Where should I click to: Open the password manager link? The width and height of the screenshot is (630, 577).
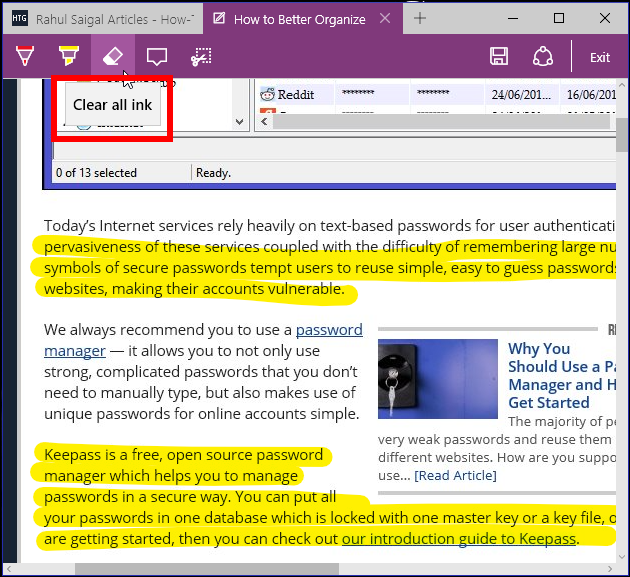coord(329,330)
